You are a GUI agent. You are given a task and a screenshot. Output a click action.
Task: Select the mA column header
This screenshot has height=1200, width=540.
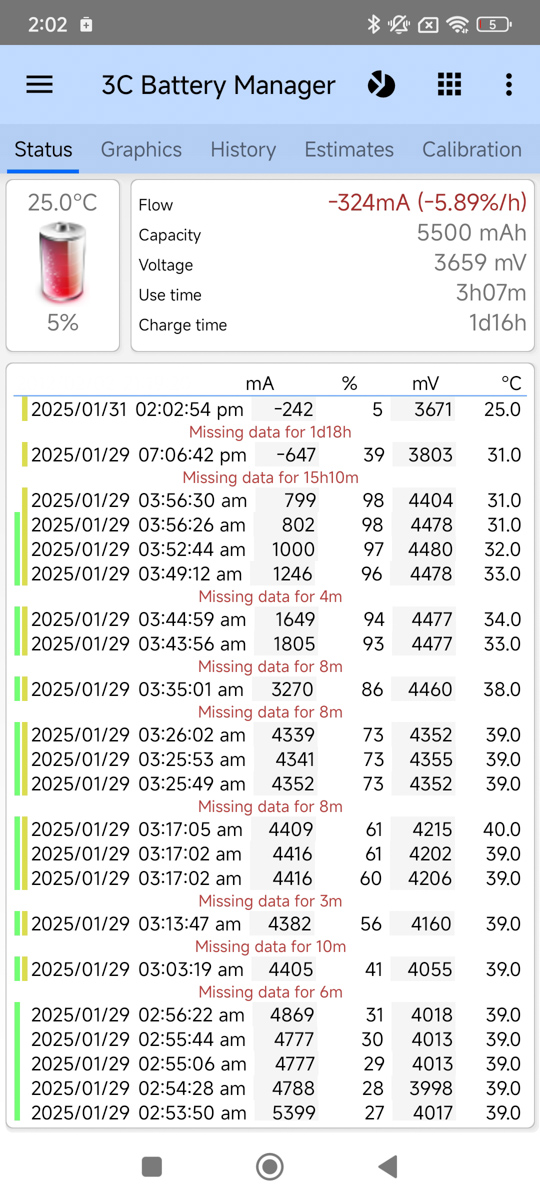pyautogui.click(x=260, y=384)
